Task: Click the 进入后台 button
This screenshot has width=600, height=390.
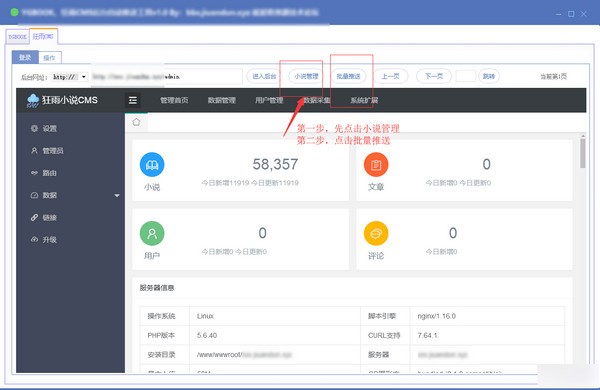Action: click(x=264, y=76)
